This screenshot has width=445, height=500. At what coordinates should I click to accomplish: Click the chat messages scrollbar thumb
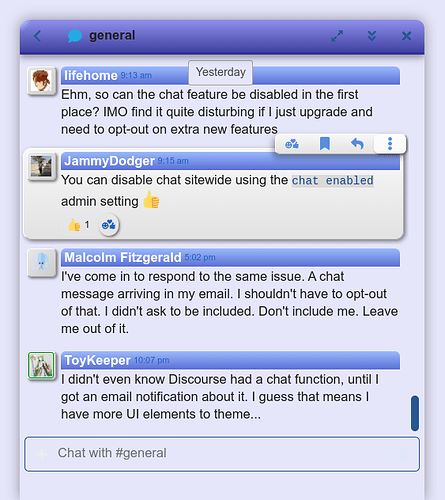[415, 413]
